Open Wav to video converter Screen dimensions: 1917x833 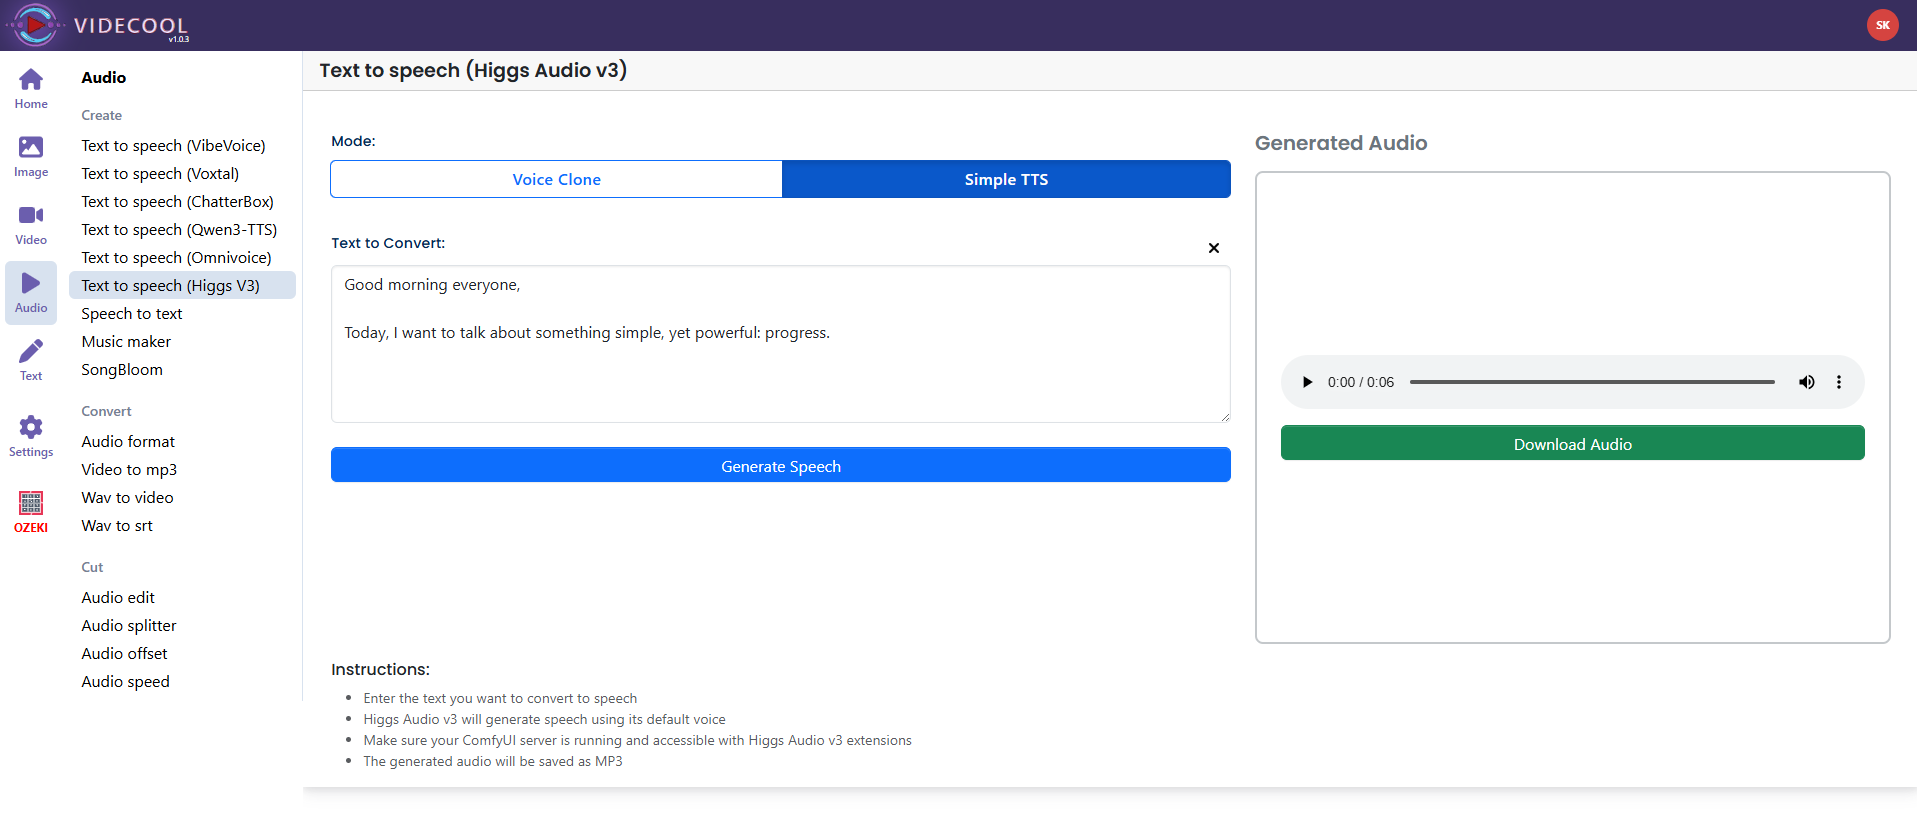point(127,498)
